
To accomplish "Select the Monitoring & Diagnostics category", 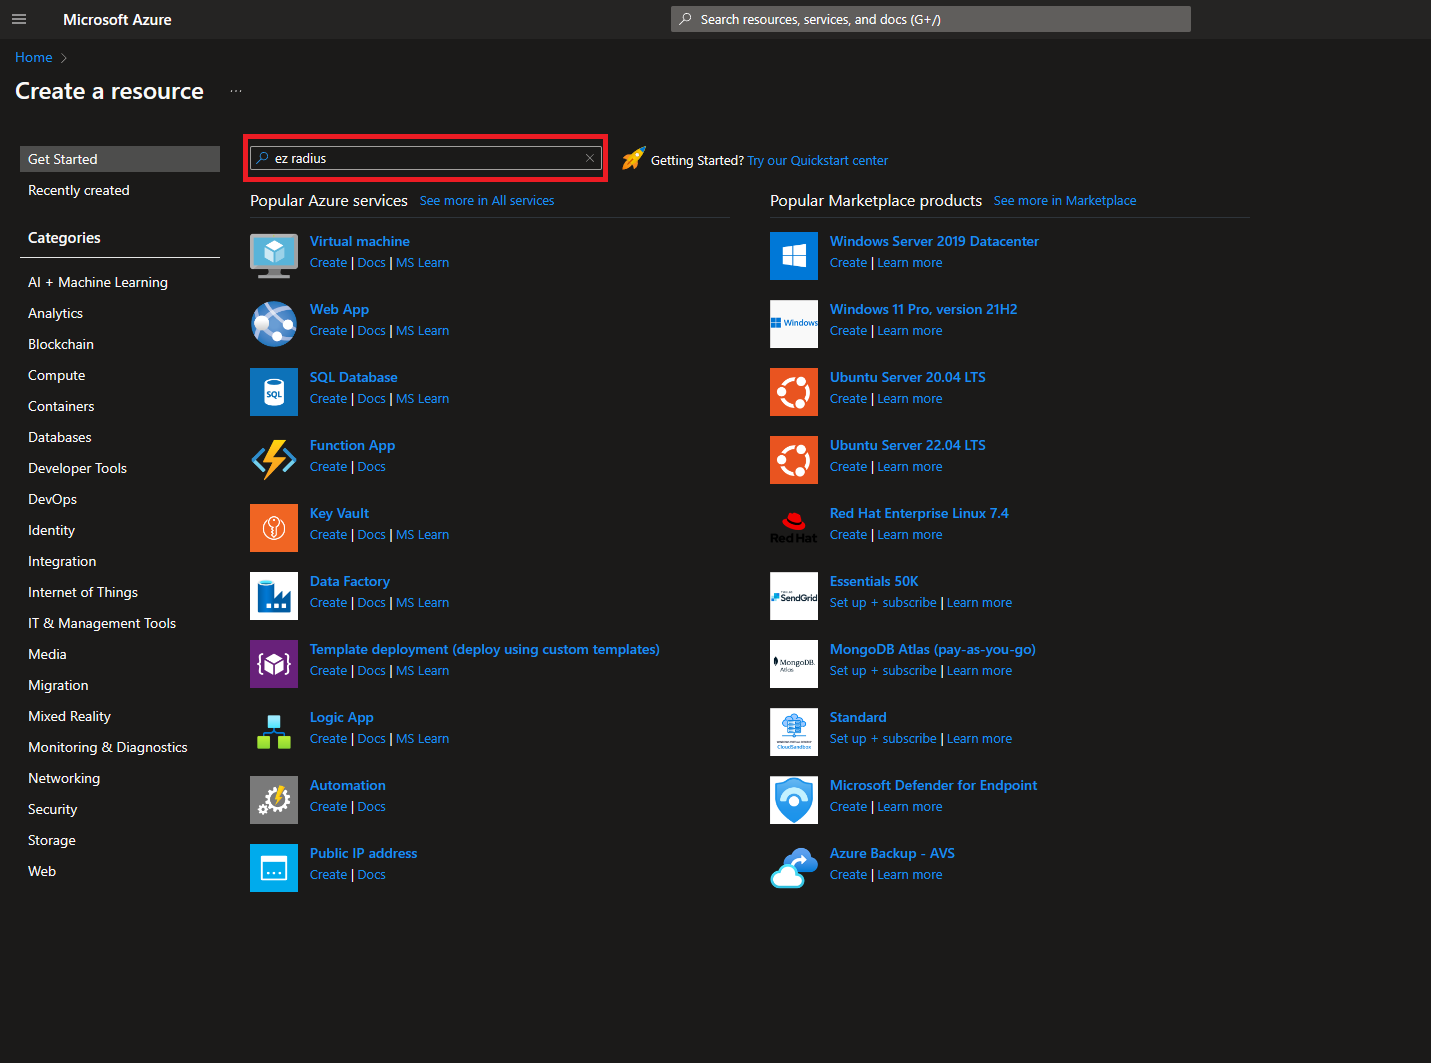I will pyautogui.click(x=108, y=747).
